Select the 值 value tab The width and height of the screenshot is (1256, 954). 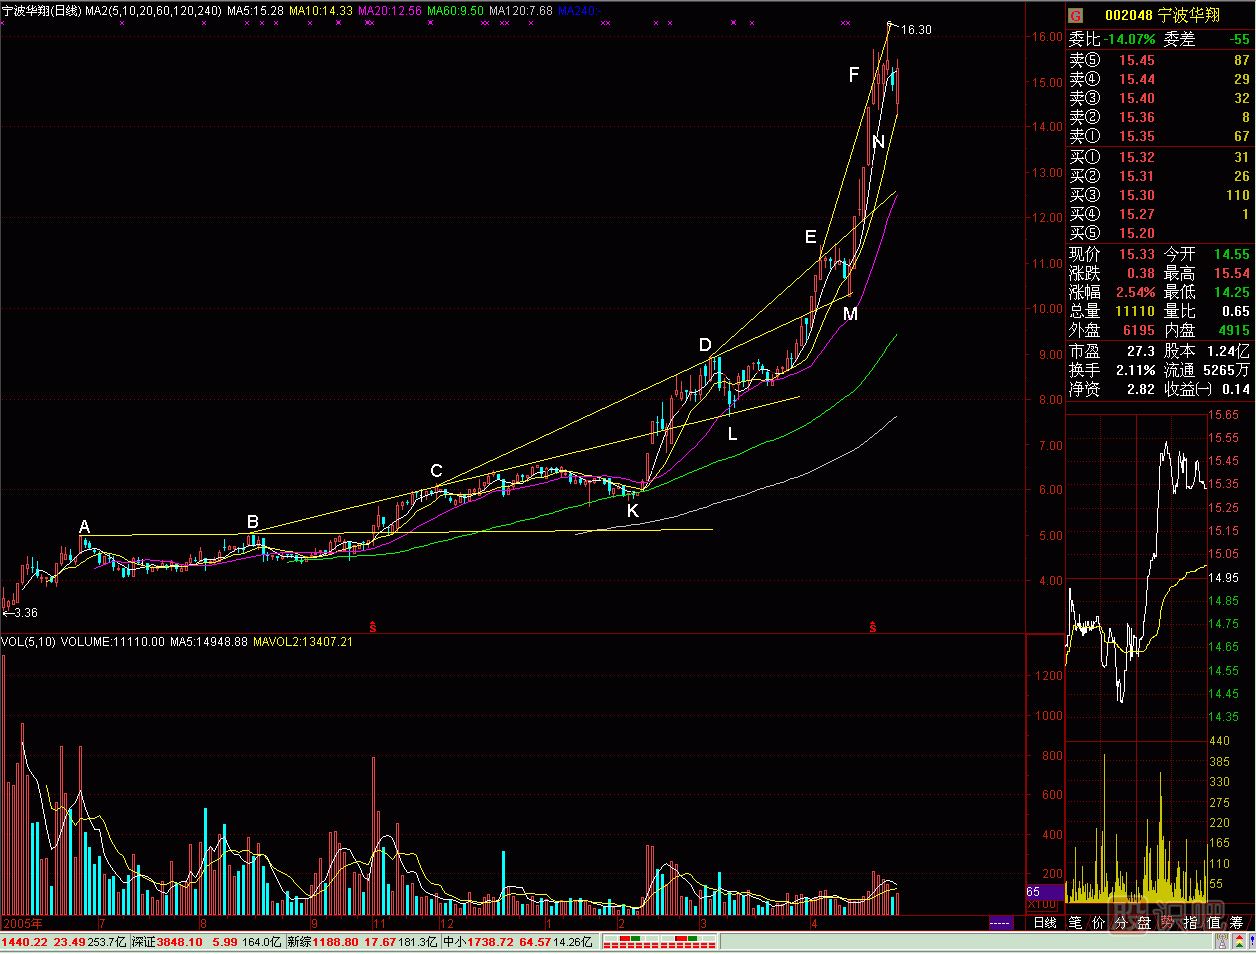point(1213,922)
